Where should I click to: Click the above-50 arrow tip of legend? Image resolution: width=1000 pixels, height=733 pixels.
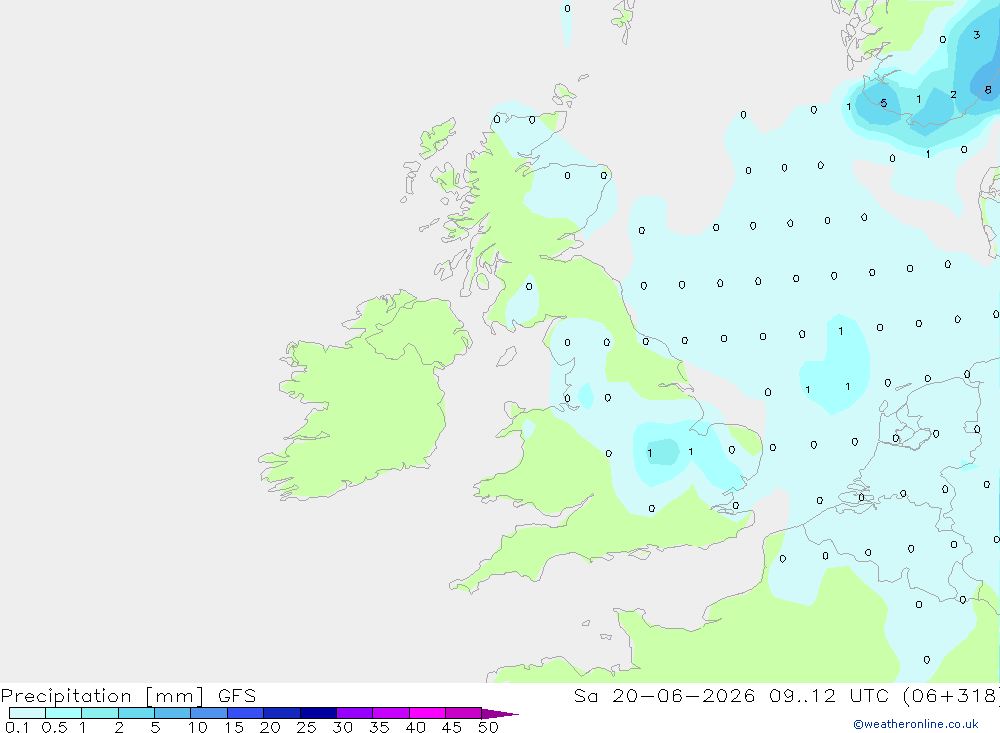coord(500,713)
